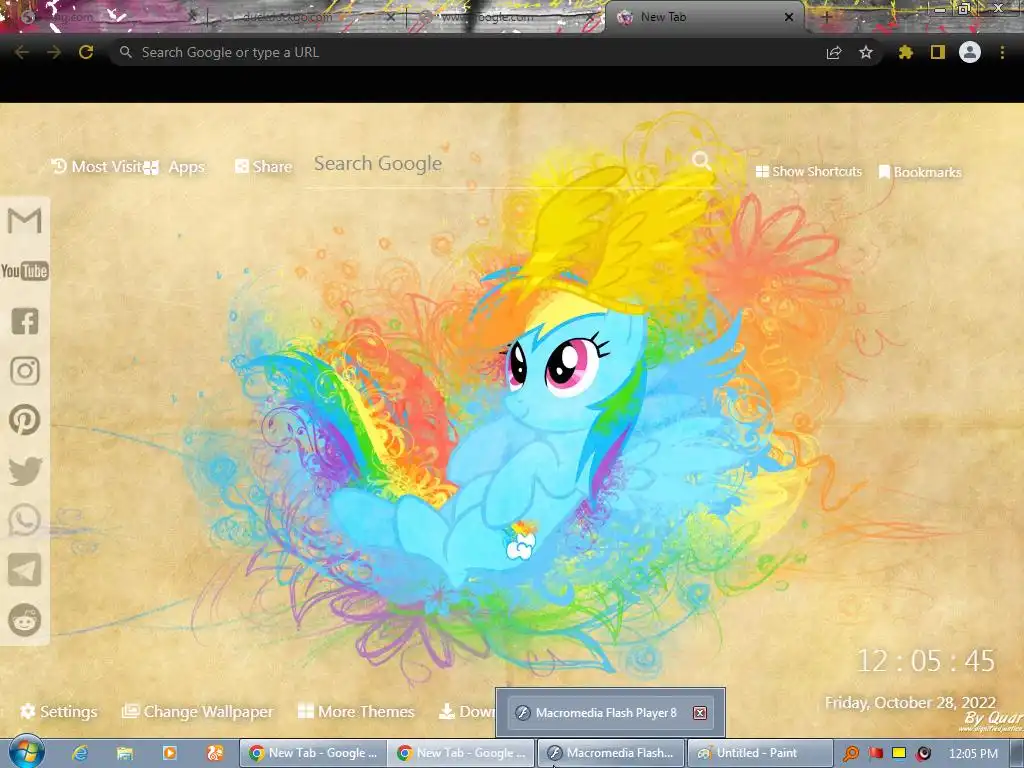Click the Download link at the bottom
The height and width of the screenshot is (768, 1024).
[467, 711]
